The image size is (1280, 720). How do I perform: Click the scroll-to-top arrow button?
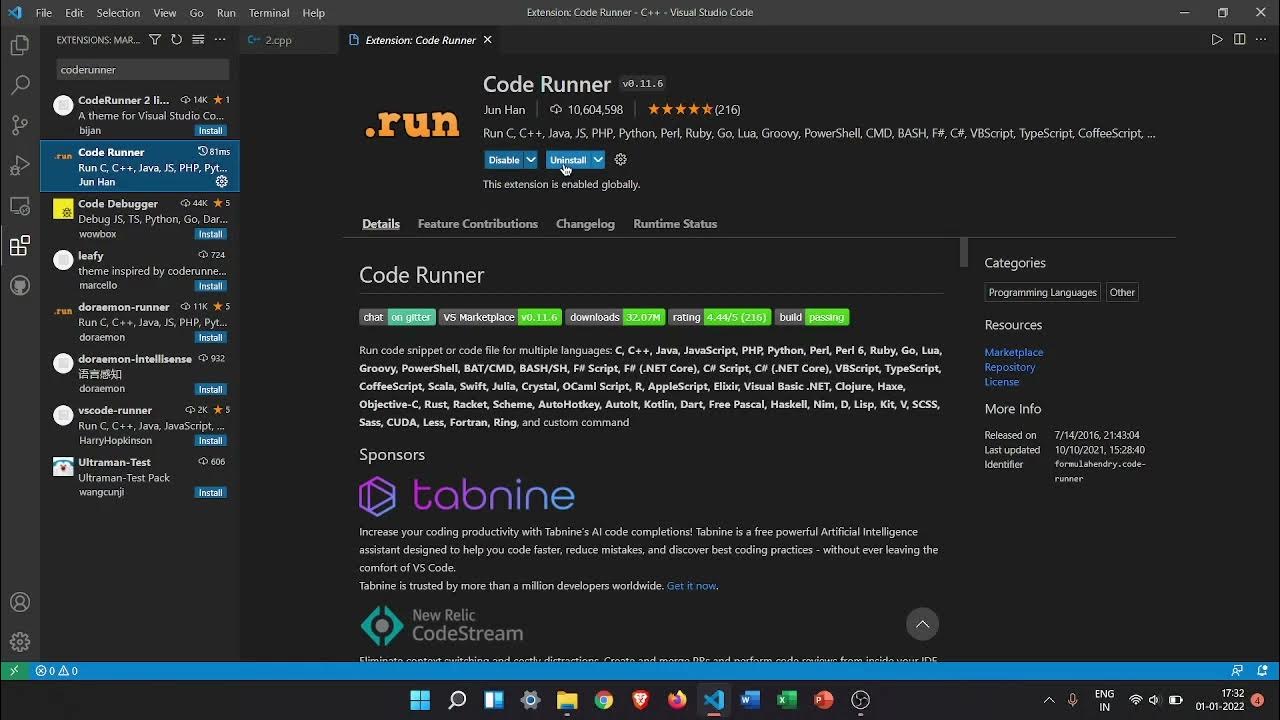coord(922,624)
